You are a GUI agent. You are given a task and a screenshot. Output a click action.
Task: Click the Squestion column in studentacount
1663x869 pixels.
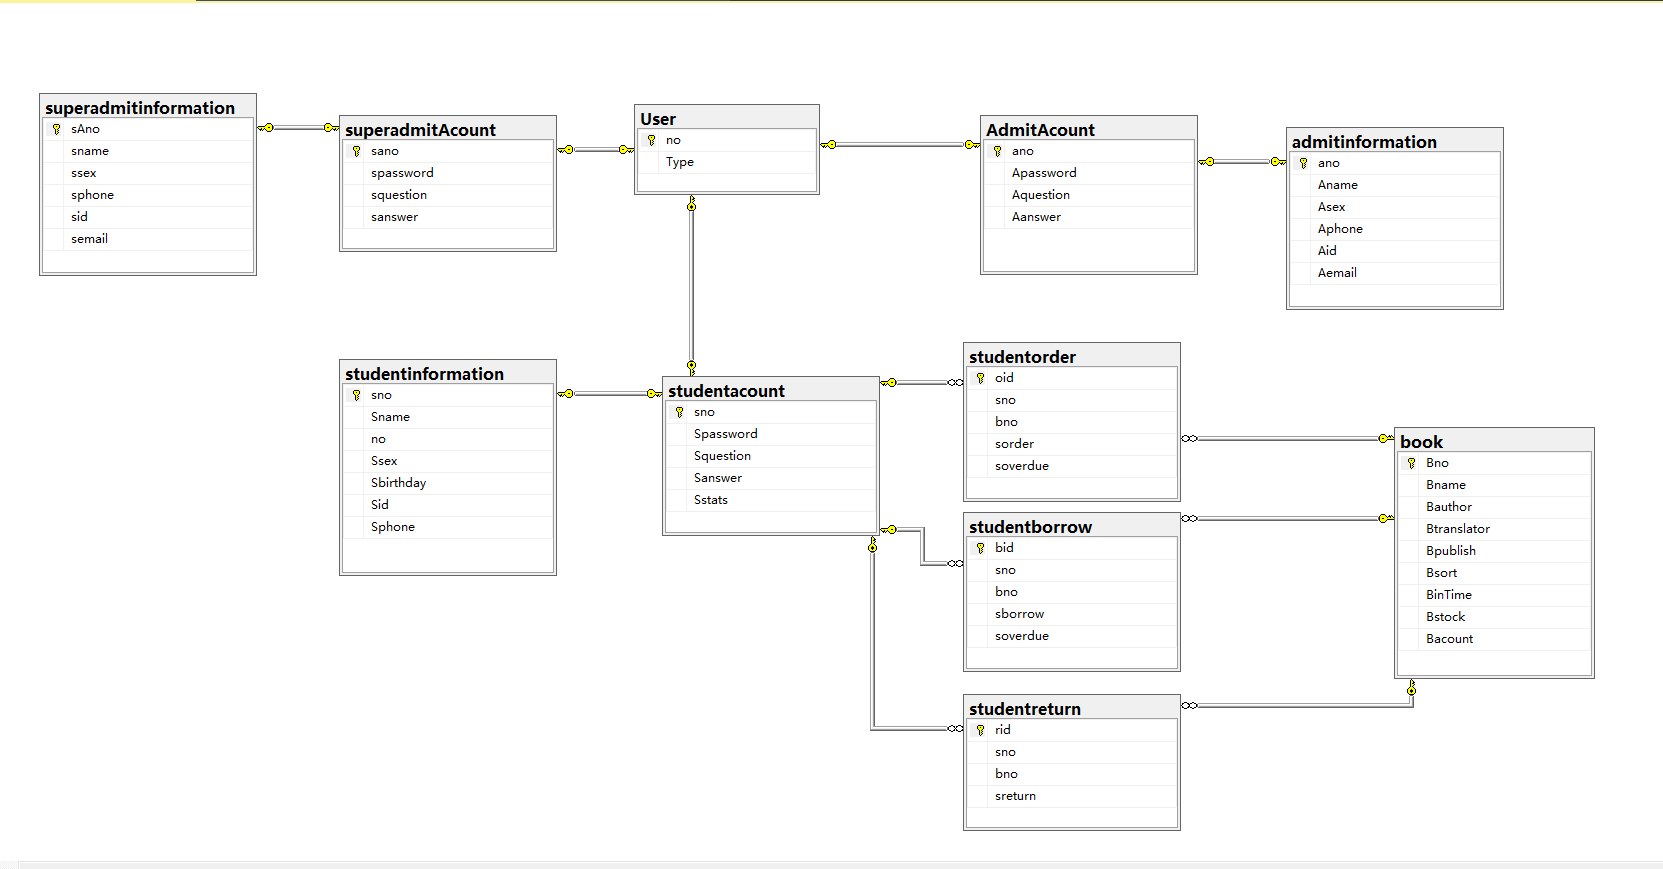[x=771, y=456]
